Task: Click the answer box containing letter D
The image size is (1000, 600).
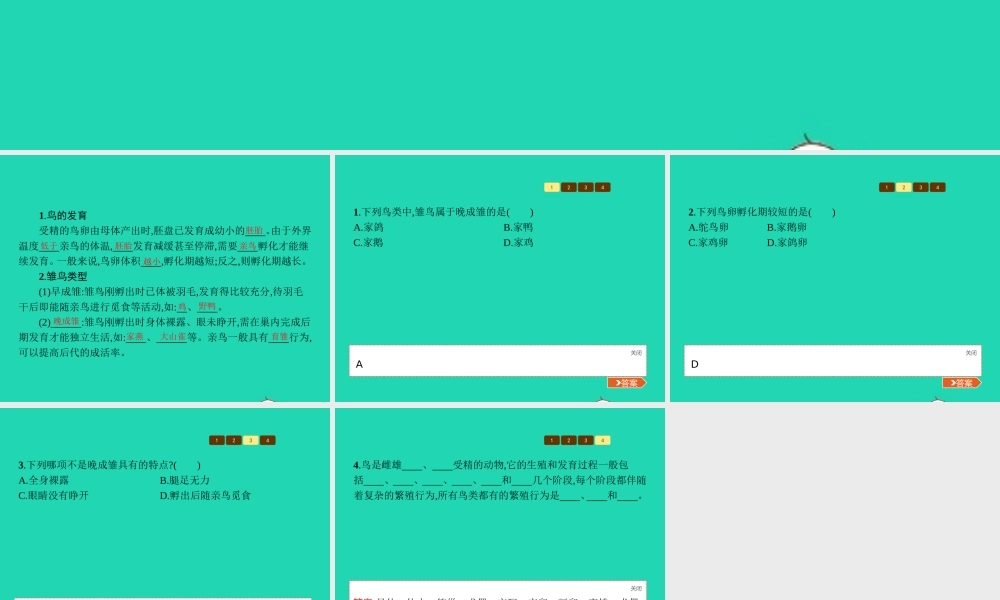Action: pos(832,361)
